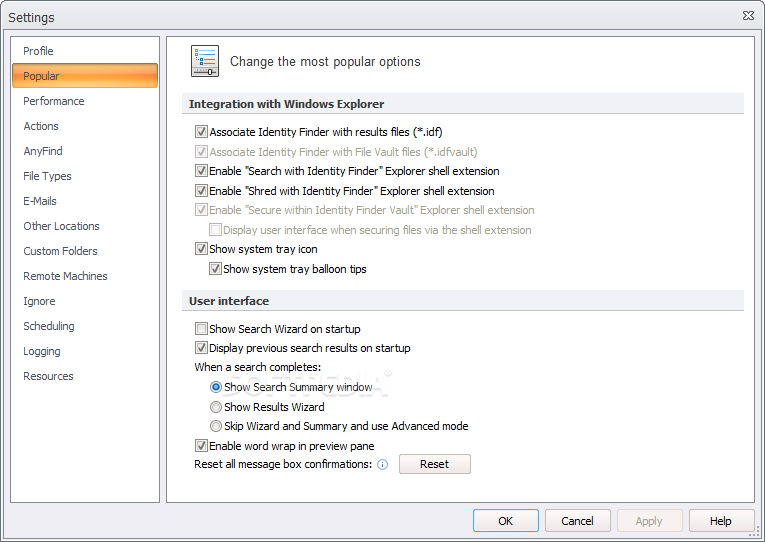Toggle the Shred with Identity Finder shell extension

click(201, 191)
